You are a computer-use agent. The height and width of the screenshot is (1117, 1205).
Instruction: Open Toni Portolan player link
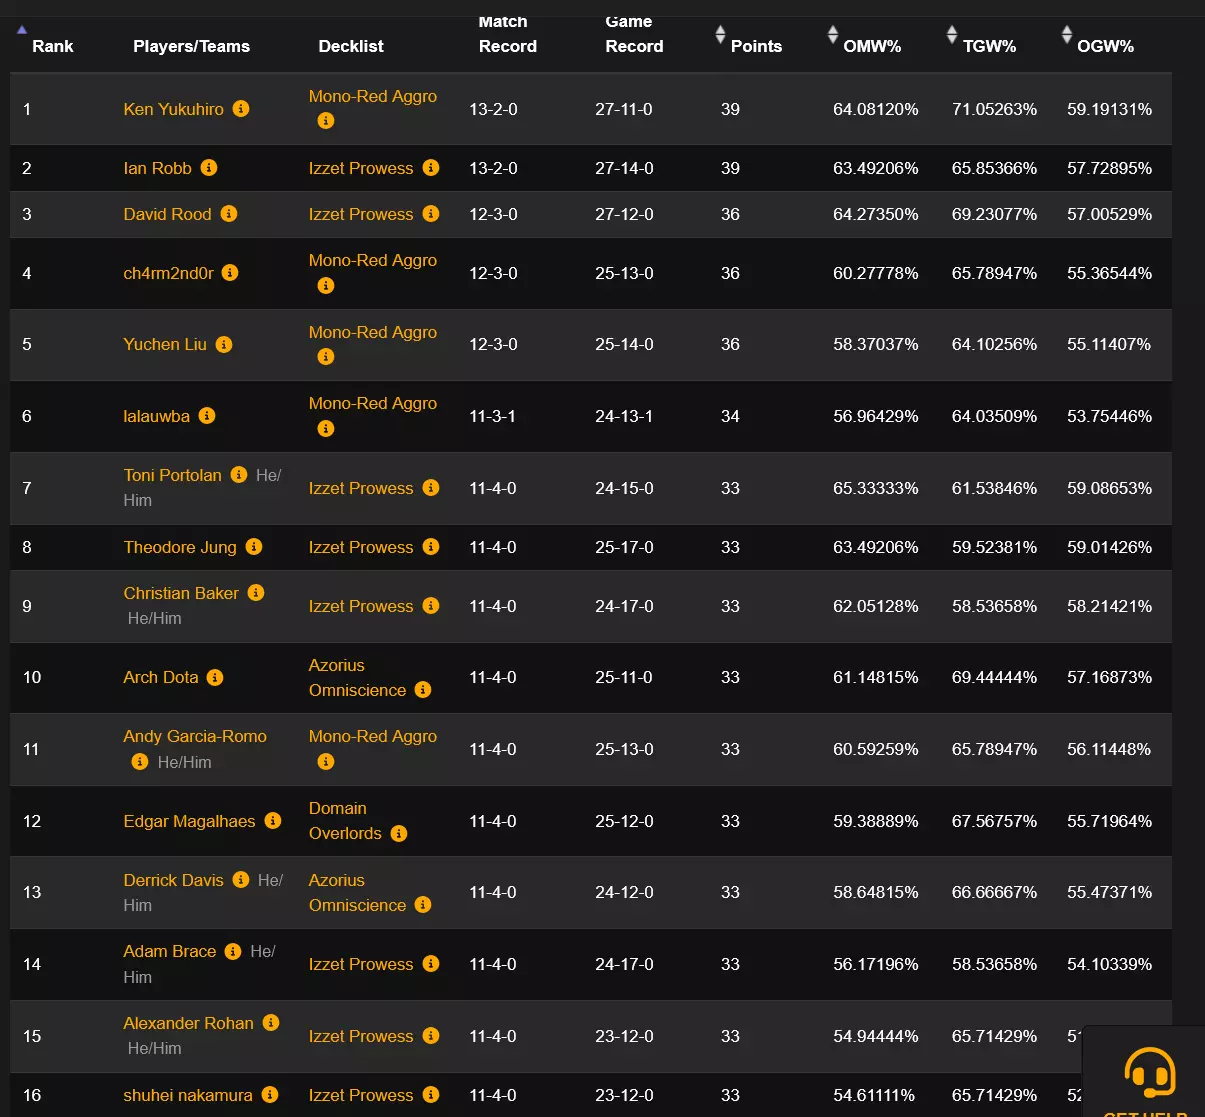point(173,475)
